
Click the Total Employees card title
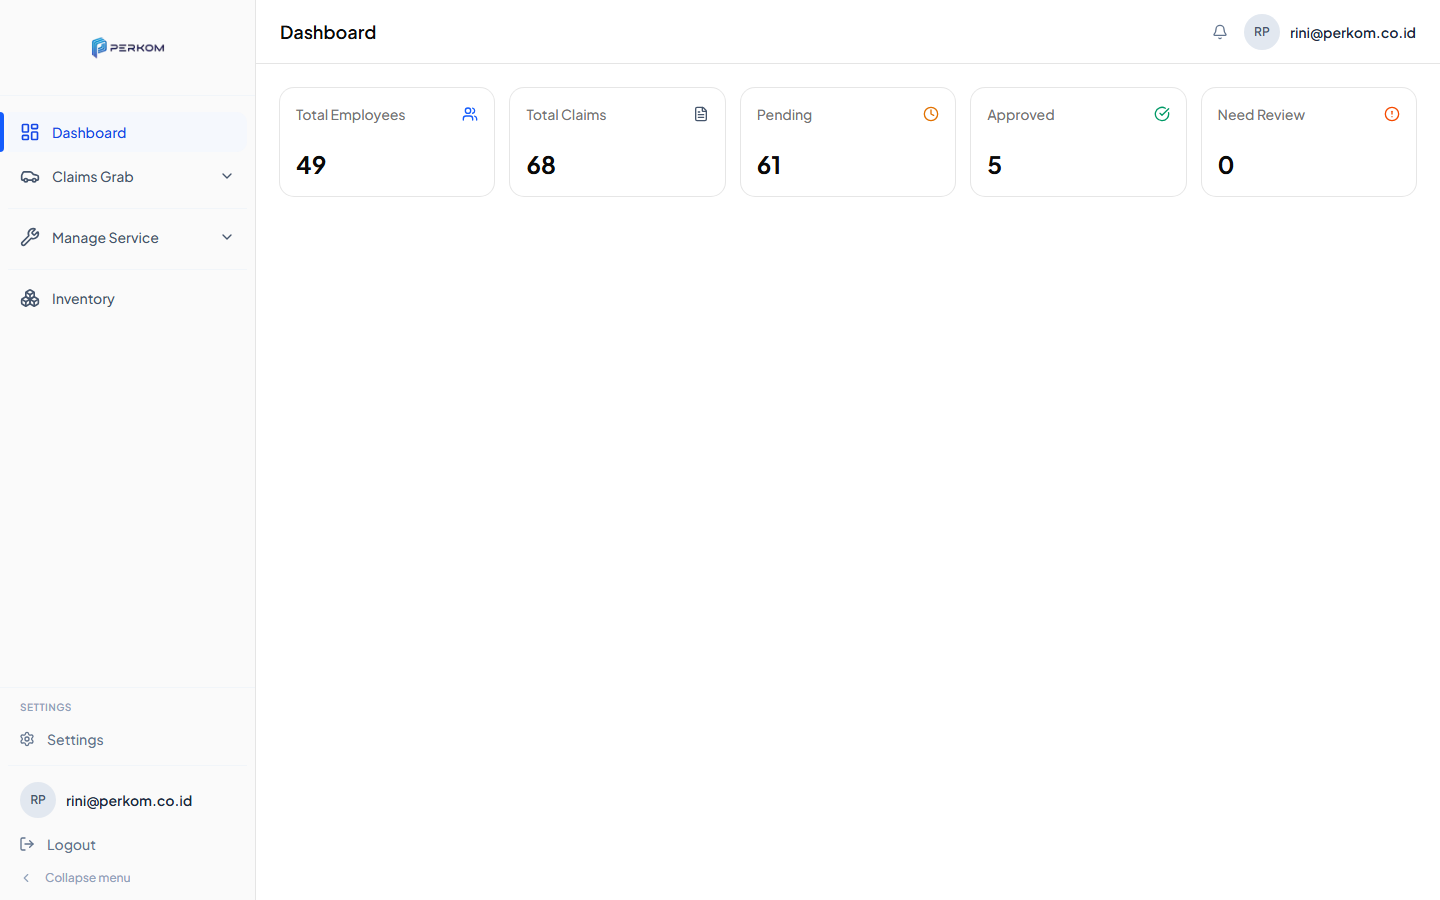(x=350, y=115)
